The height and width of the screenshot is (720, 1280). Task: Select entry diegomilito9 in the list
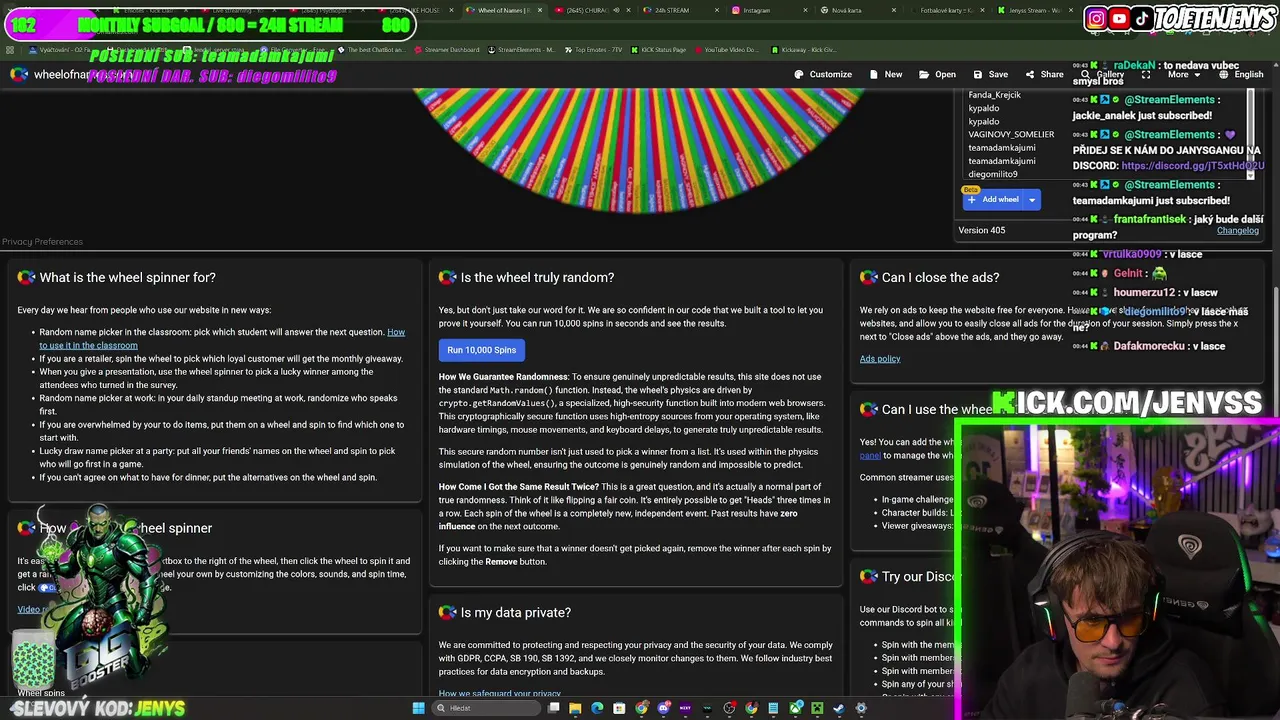point(992,174)
